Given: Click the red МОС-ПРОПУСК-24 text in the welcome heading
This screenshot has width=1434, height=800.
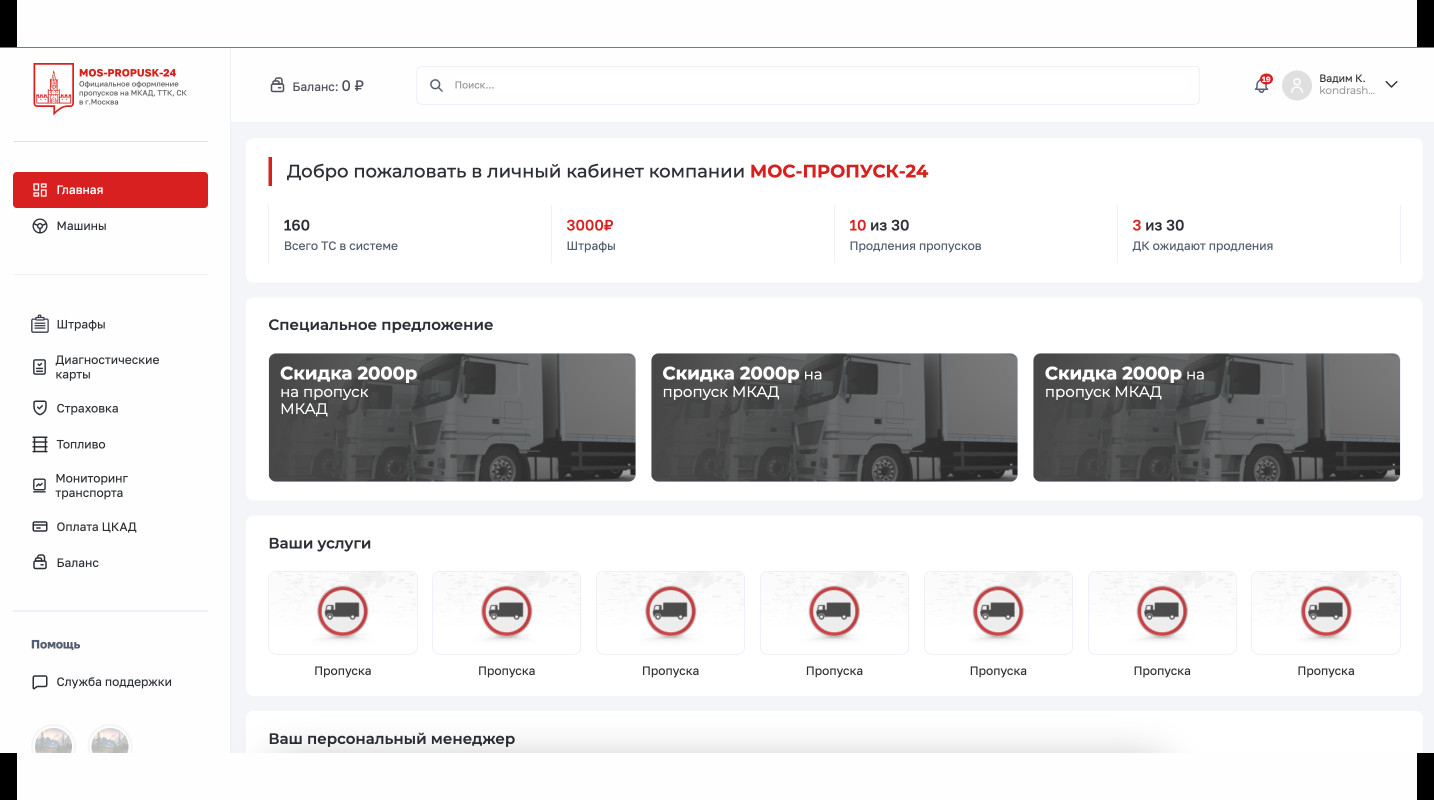Looking at the screenshot, I should (839, 172).
